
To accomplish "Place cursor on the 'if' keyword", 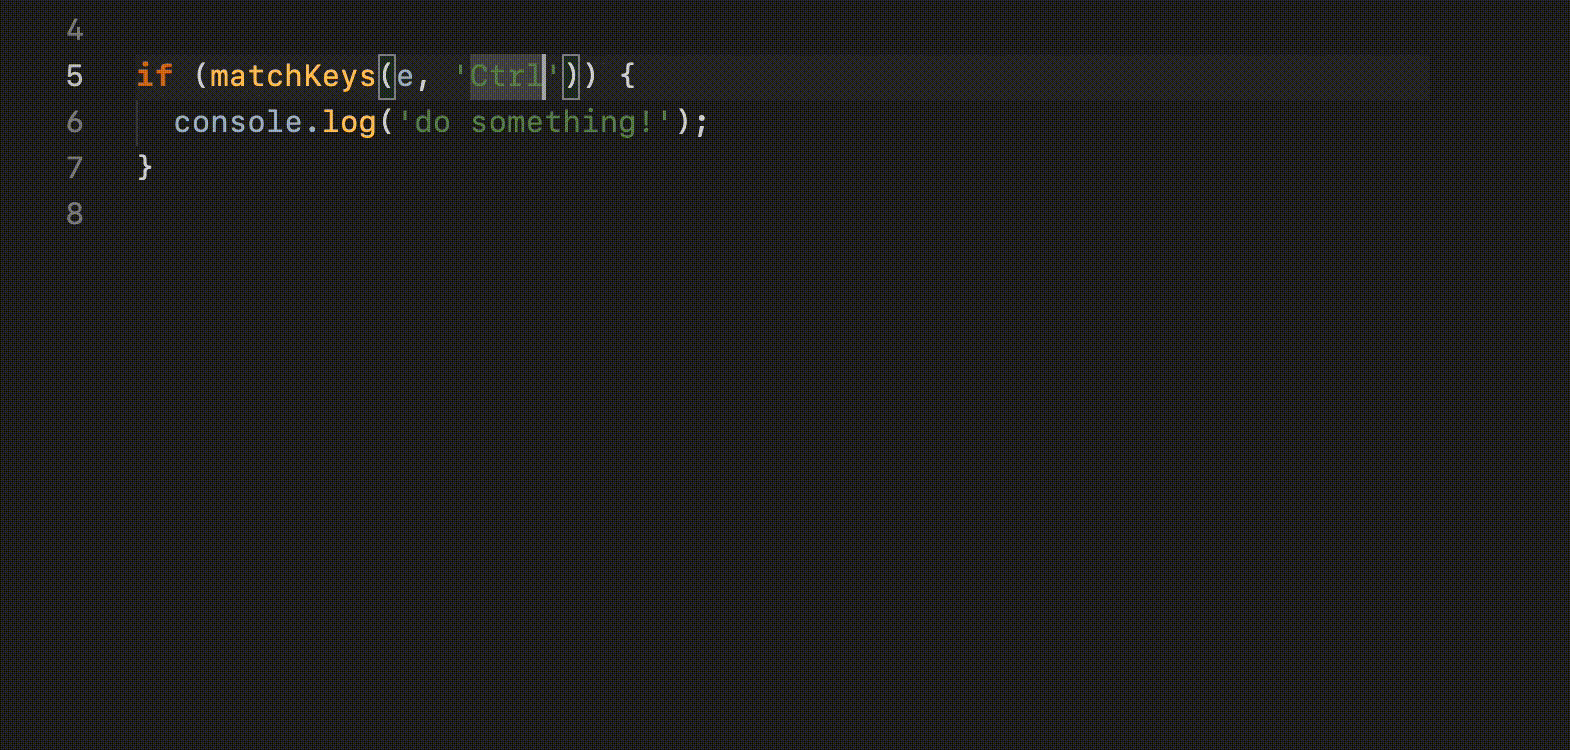I will (x=155, y=76).
